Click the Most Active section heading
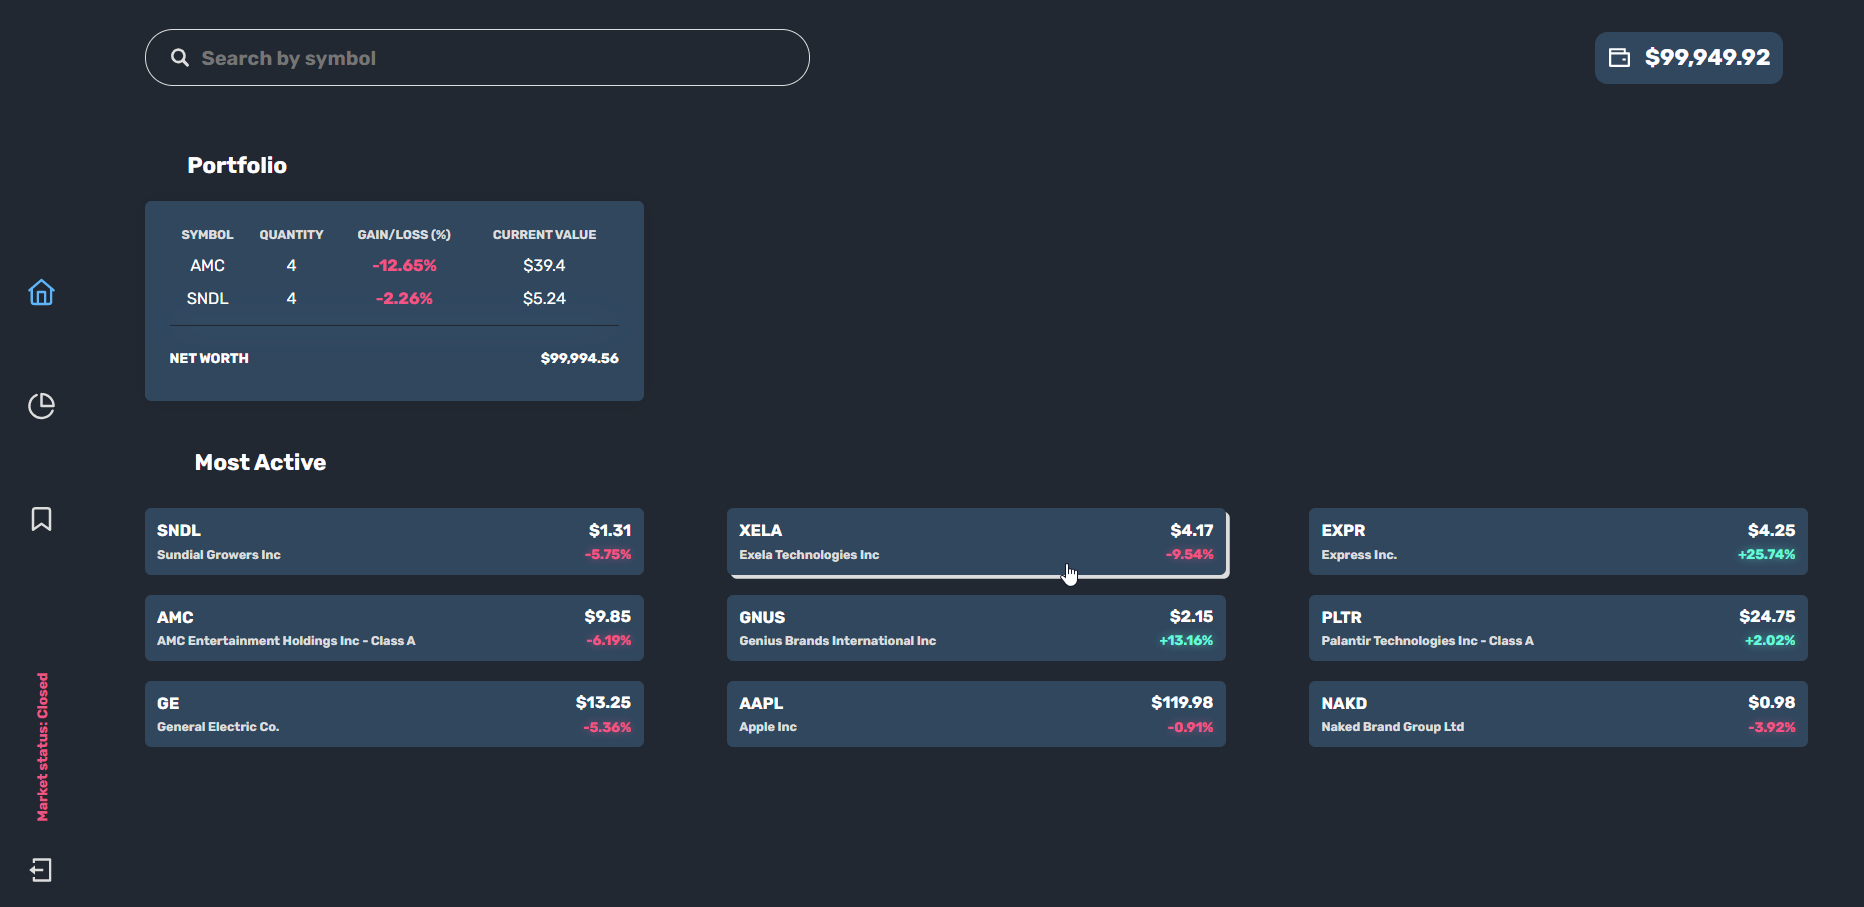 [x=260, y=462]
